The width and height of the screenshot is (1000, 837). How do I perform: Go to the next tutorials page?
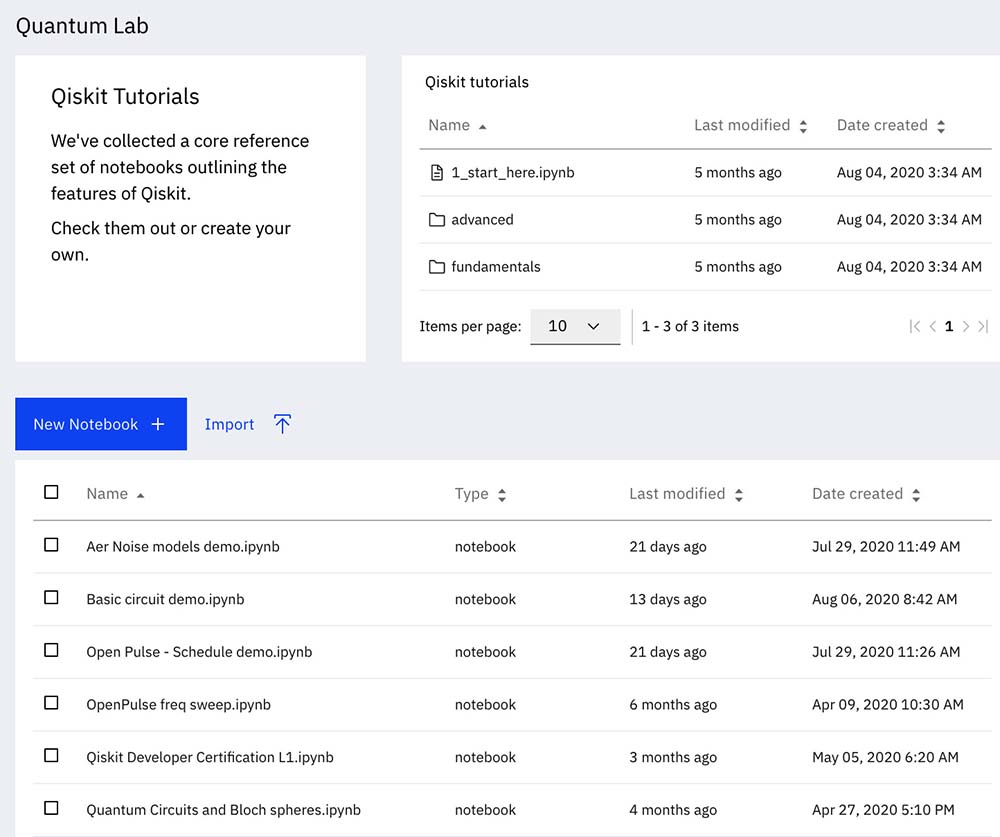966,326
